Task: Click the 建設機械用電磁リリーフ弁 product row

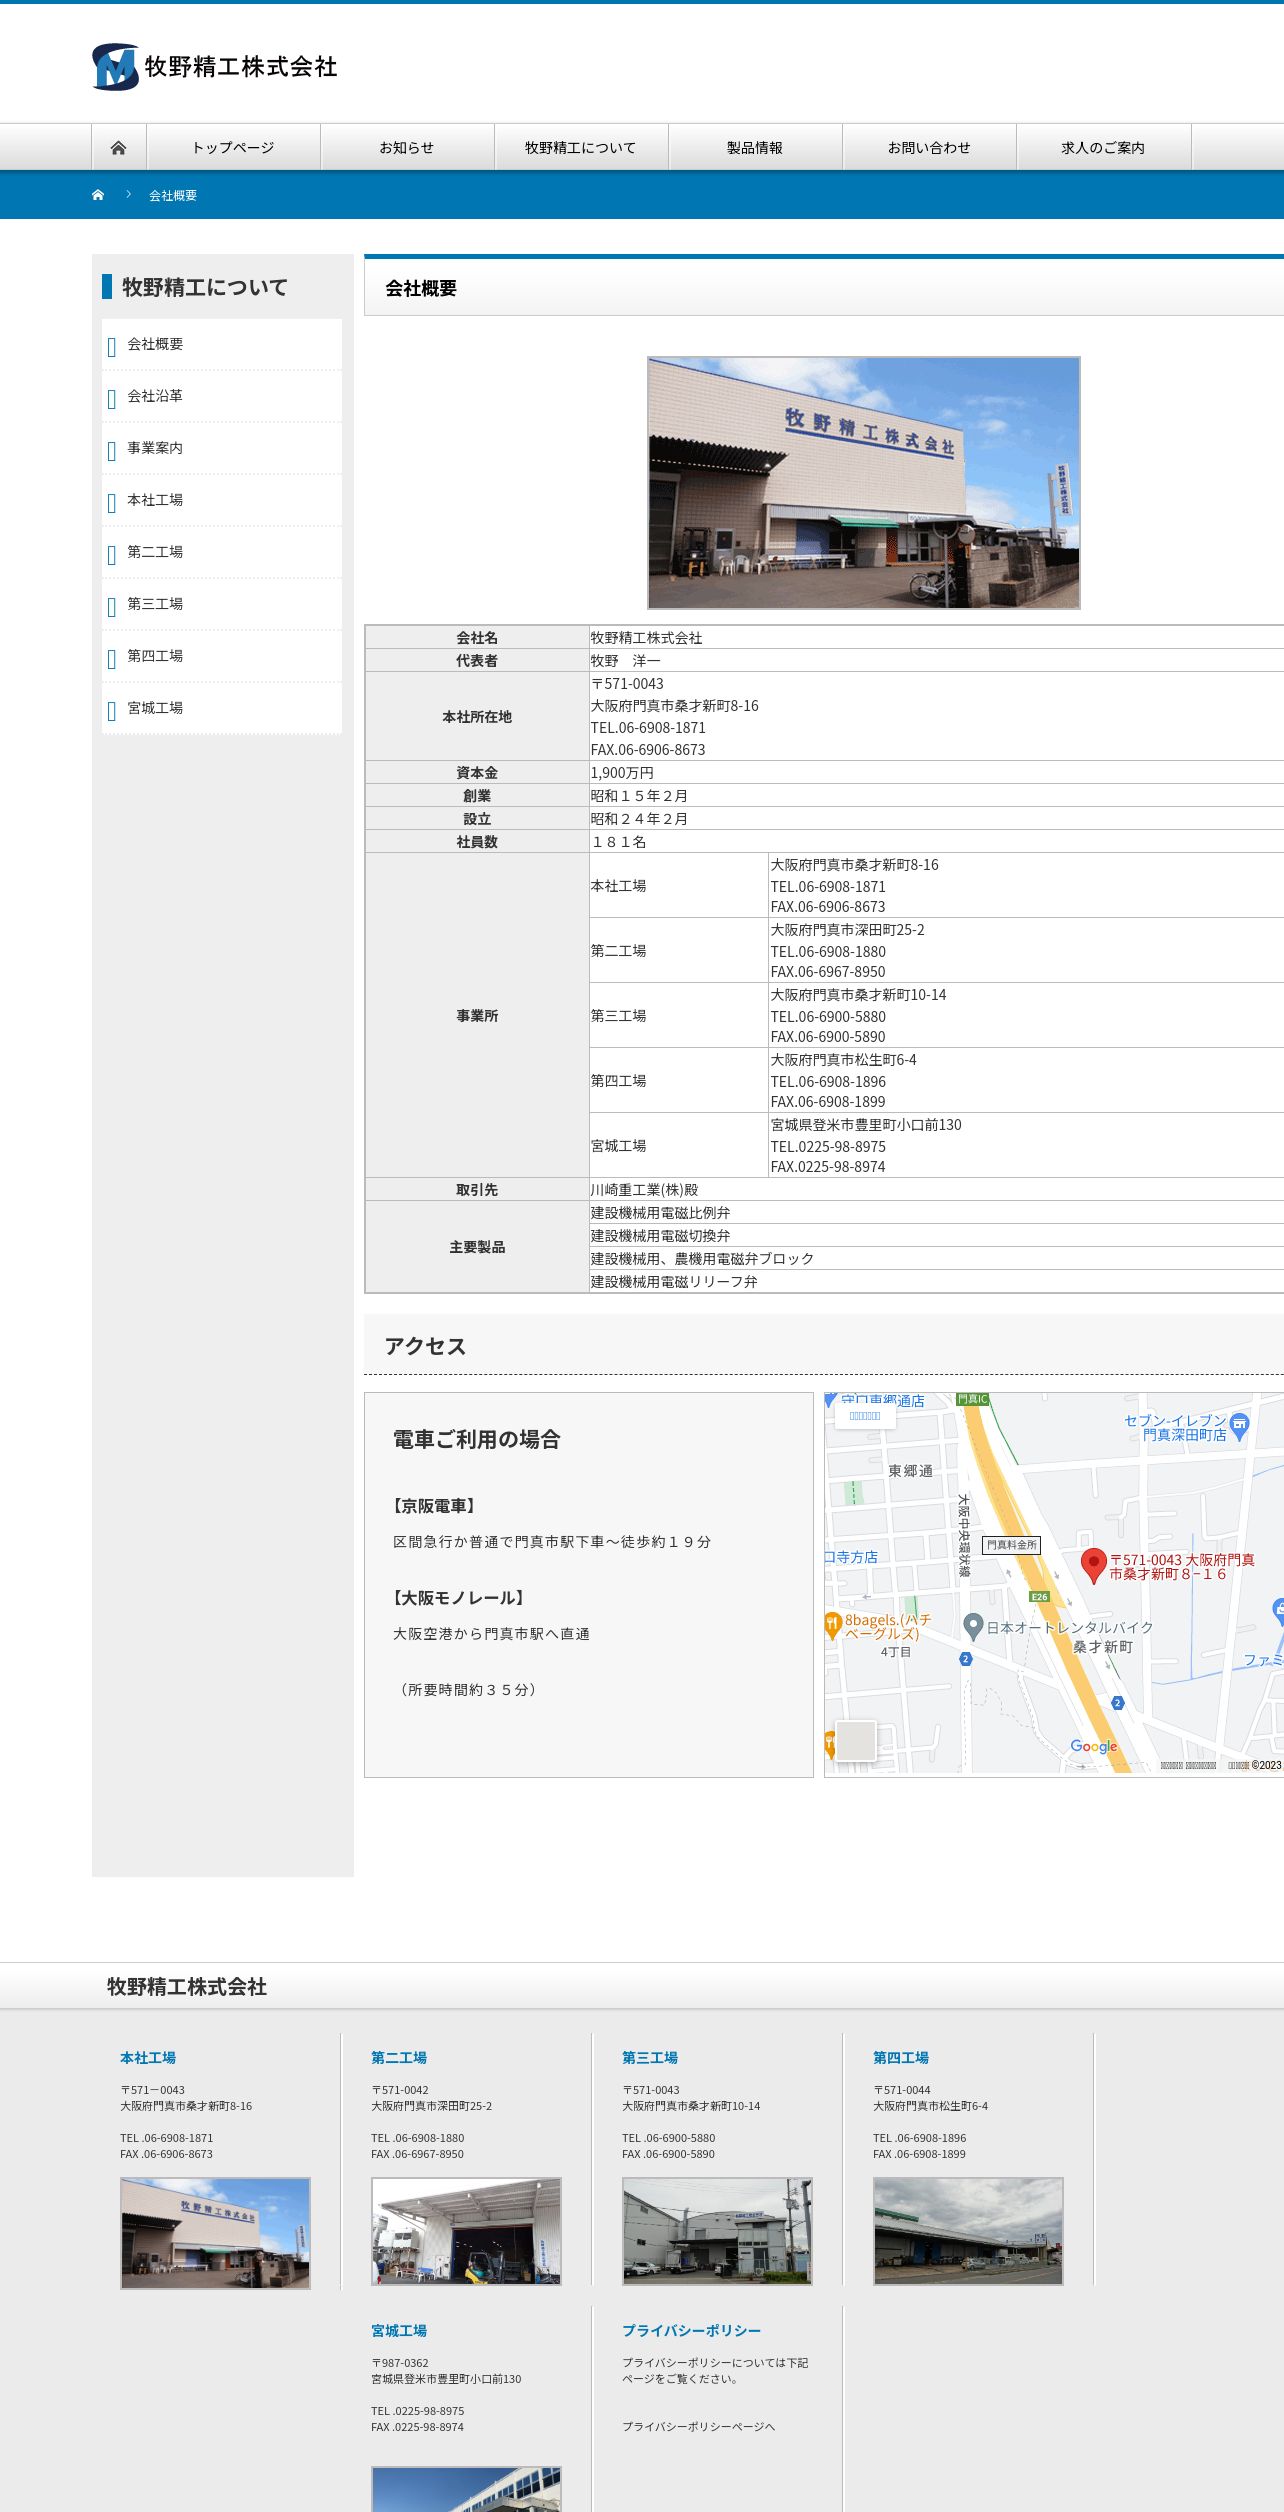Action: tap(936, 1282)
